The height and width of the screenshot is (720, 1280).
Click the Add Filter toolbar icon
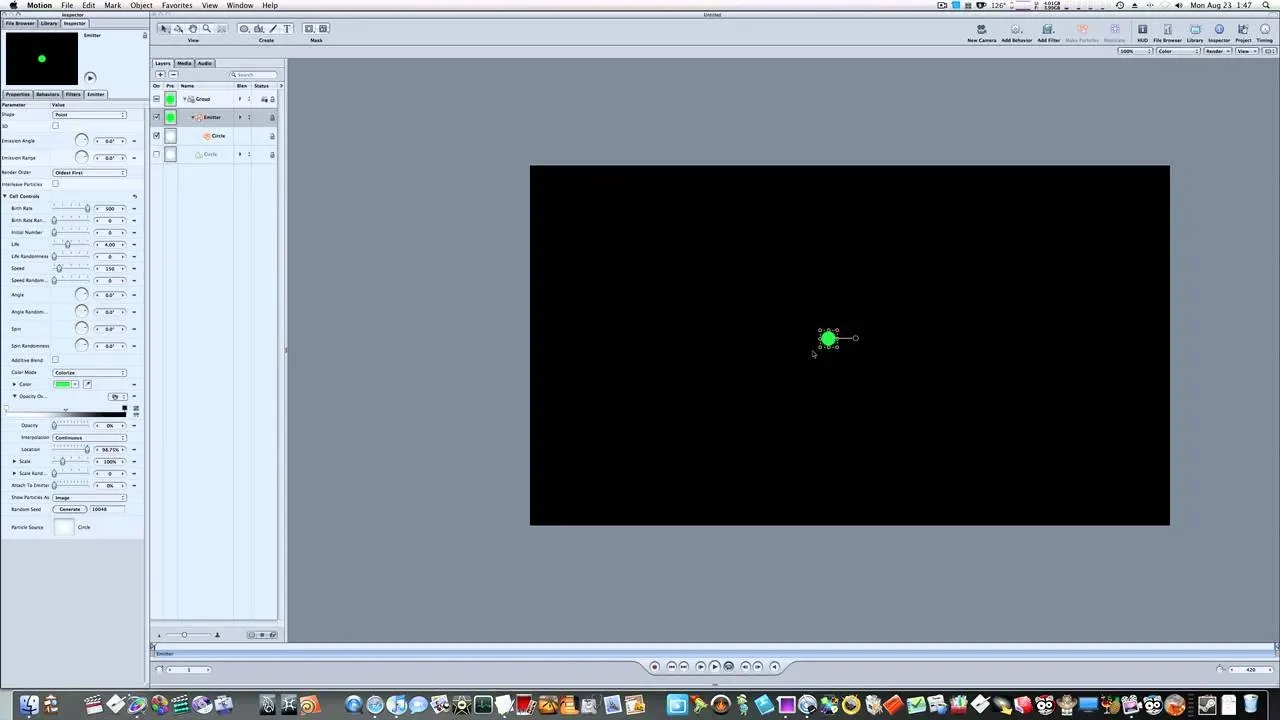point(1048,33)
